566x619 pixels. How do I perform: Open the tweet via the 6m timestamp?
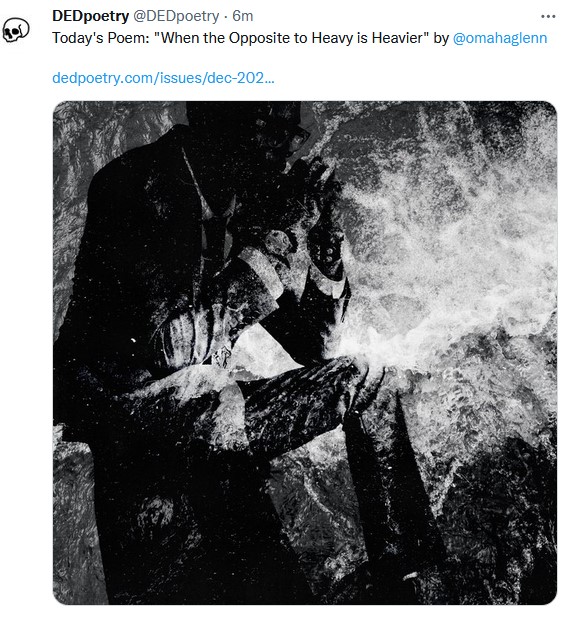242,16
